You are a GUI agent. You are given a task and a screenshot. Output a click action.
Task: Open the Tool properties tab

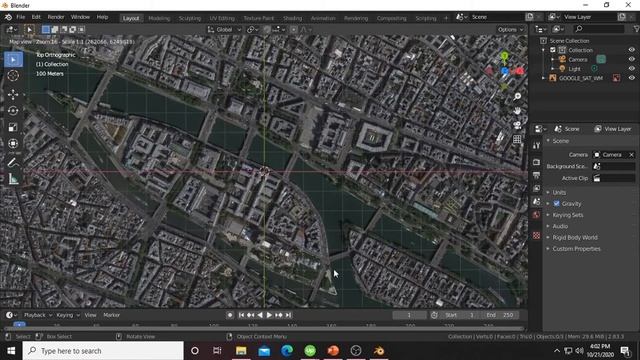click(536, 146)
